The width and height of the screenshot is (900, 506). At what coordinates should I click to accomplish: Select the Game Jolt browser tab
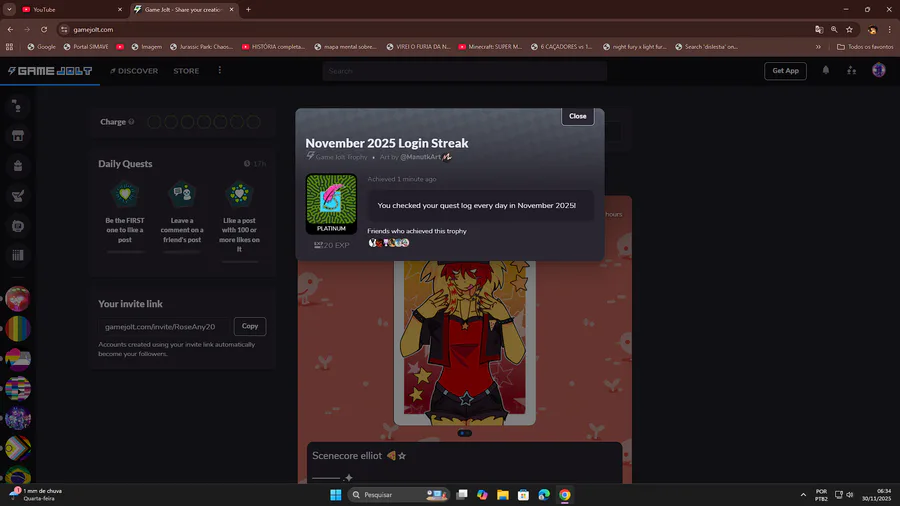184,9
